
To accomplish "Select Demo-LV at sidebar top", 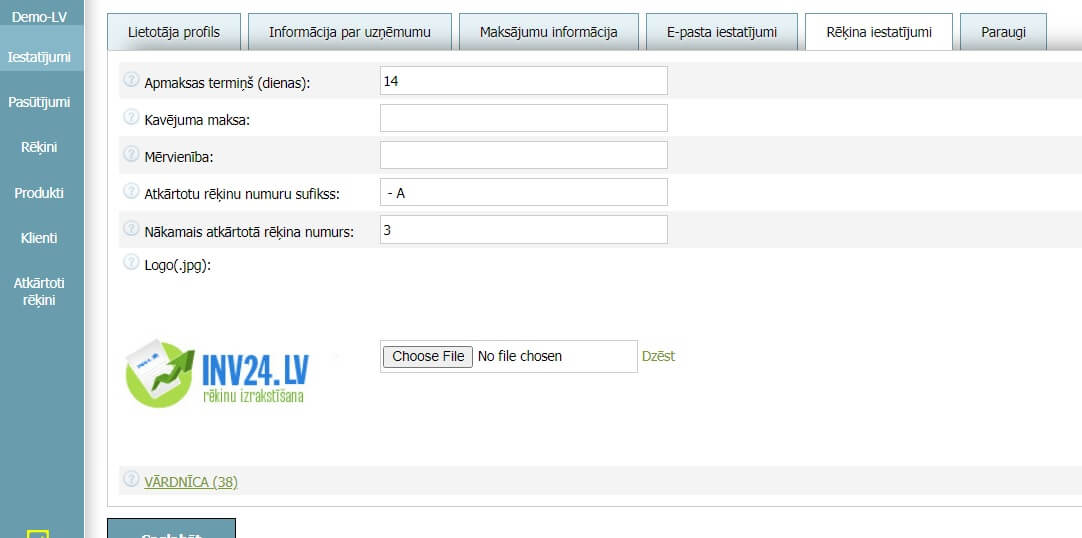I will point(39,16).
